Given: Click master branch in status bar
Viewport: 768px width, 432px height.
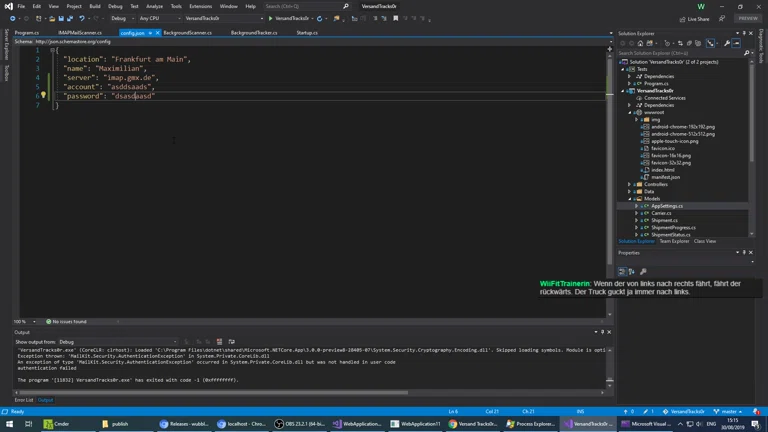Looking at the screenshot, I should click(728, 411).
